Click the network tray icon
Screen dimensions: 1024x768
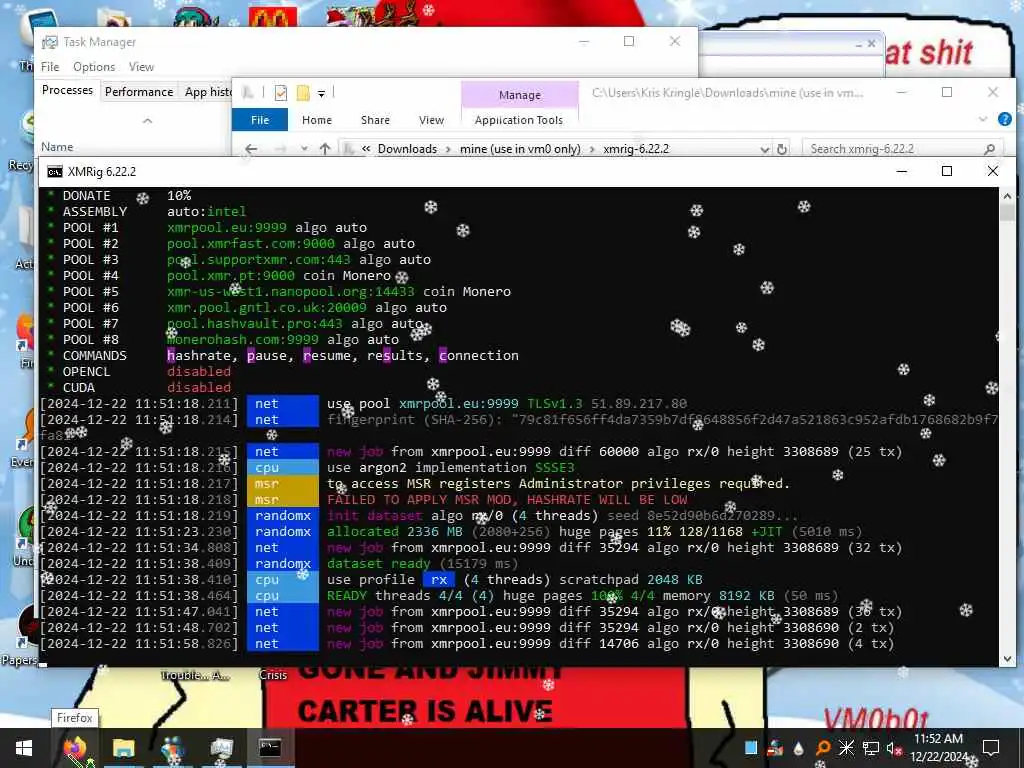pos(871,748)
